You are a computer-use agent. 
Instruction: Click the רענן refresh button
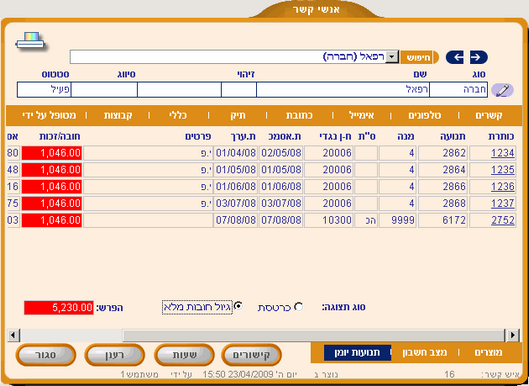click(115, 355)
